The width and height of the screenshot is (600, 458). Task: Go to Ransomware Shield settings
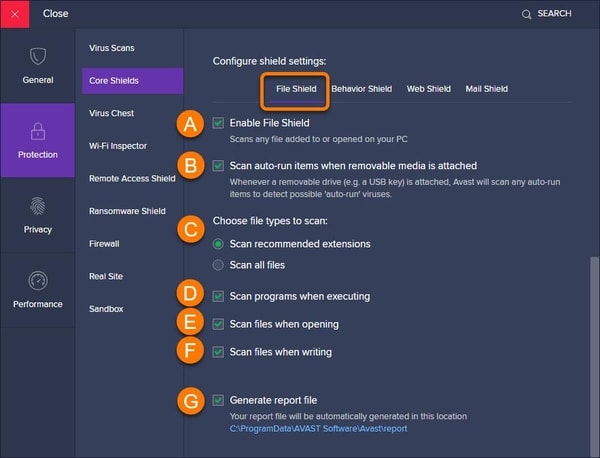[x=127, y=211]
